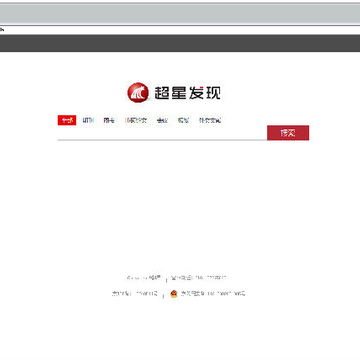Screen dimensions: 360x360
Task: Click the browser address bar
Action: point(180,30)
